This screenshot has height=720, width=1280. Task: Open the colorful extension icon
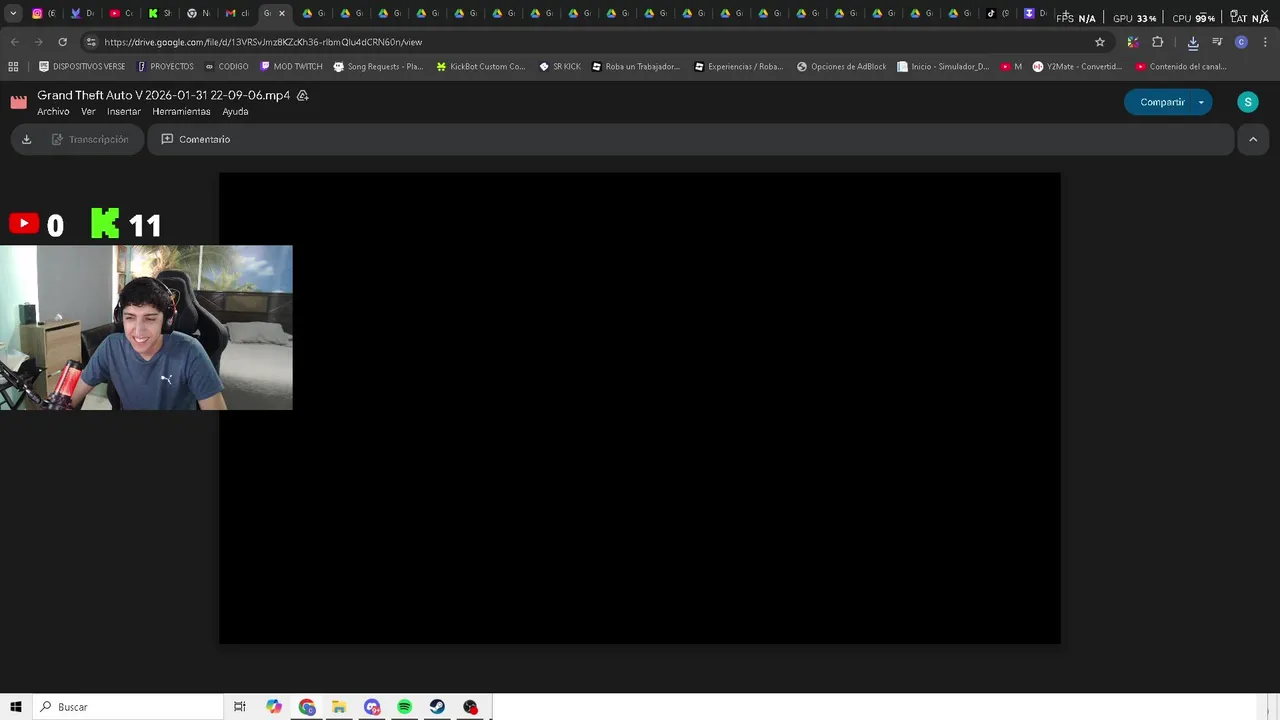(x=1133, y=42)
